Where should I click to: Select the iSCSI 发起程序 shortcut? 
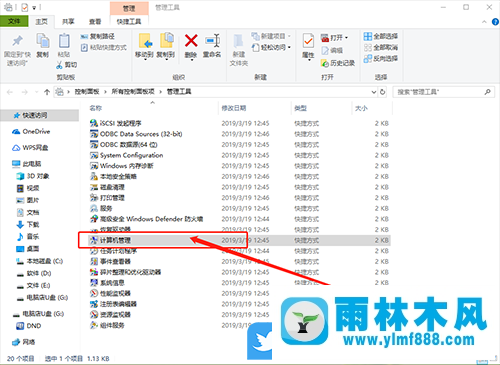pos(121,123)
